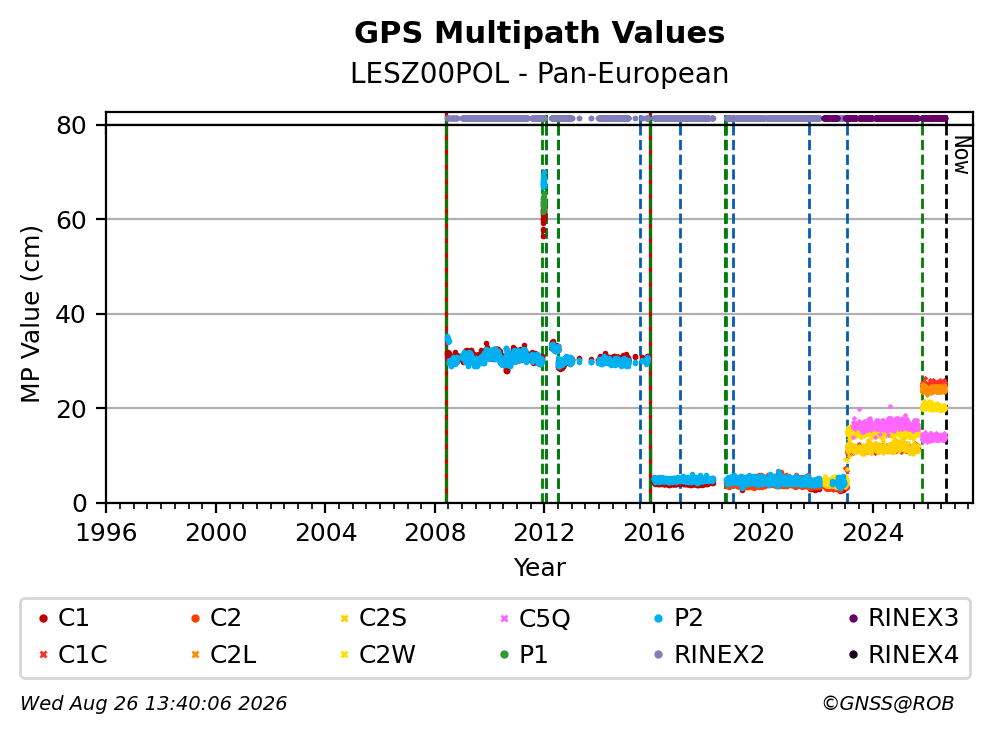Click the 2024 tick label on the Year axis
This screenshot has height=734, width=992.
872,533
